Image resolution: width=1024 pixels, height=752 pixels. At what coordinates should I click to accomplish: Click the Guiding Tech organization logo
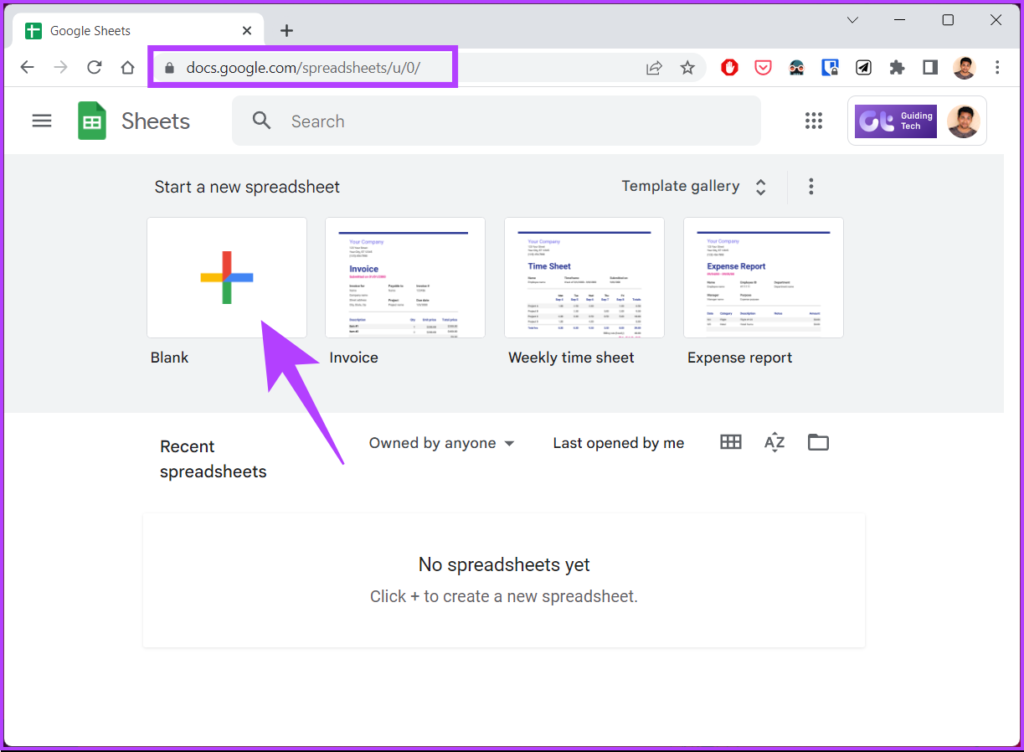tap(895, 121)
